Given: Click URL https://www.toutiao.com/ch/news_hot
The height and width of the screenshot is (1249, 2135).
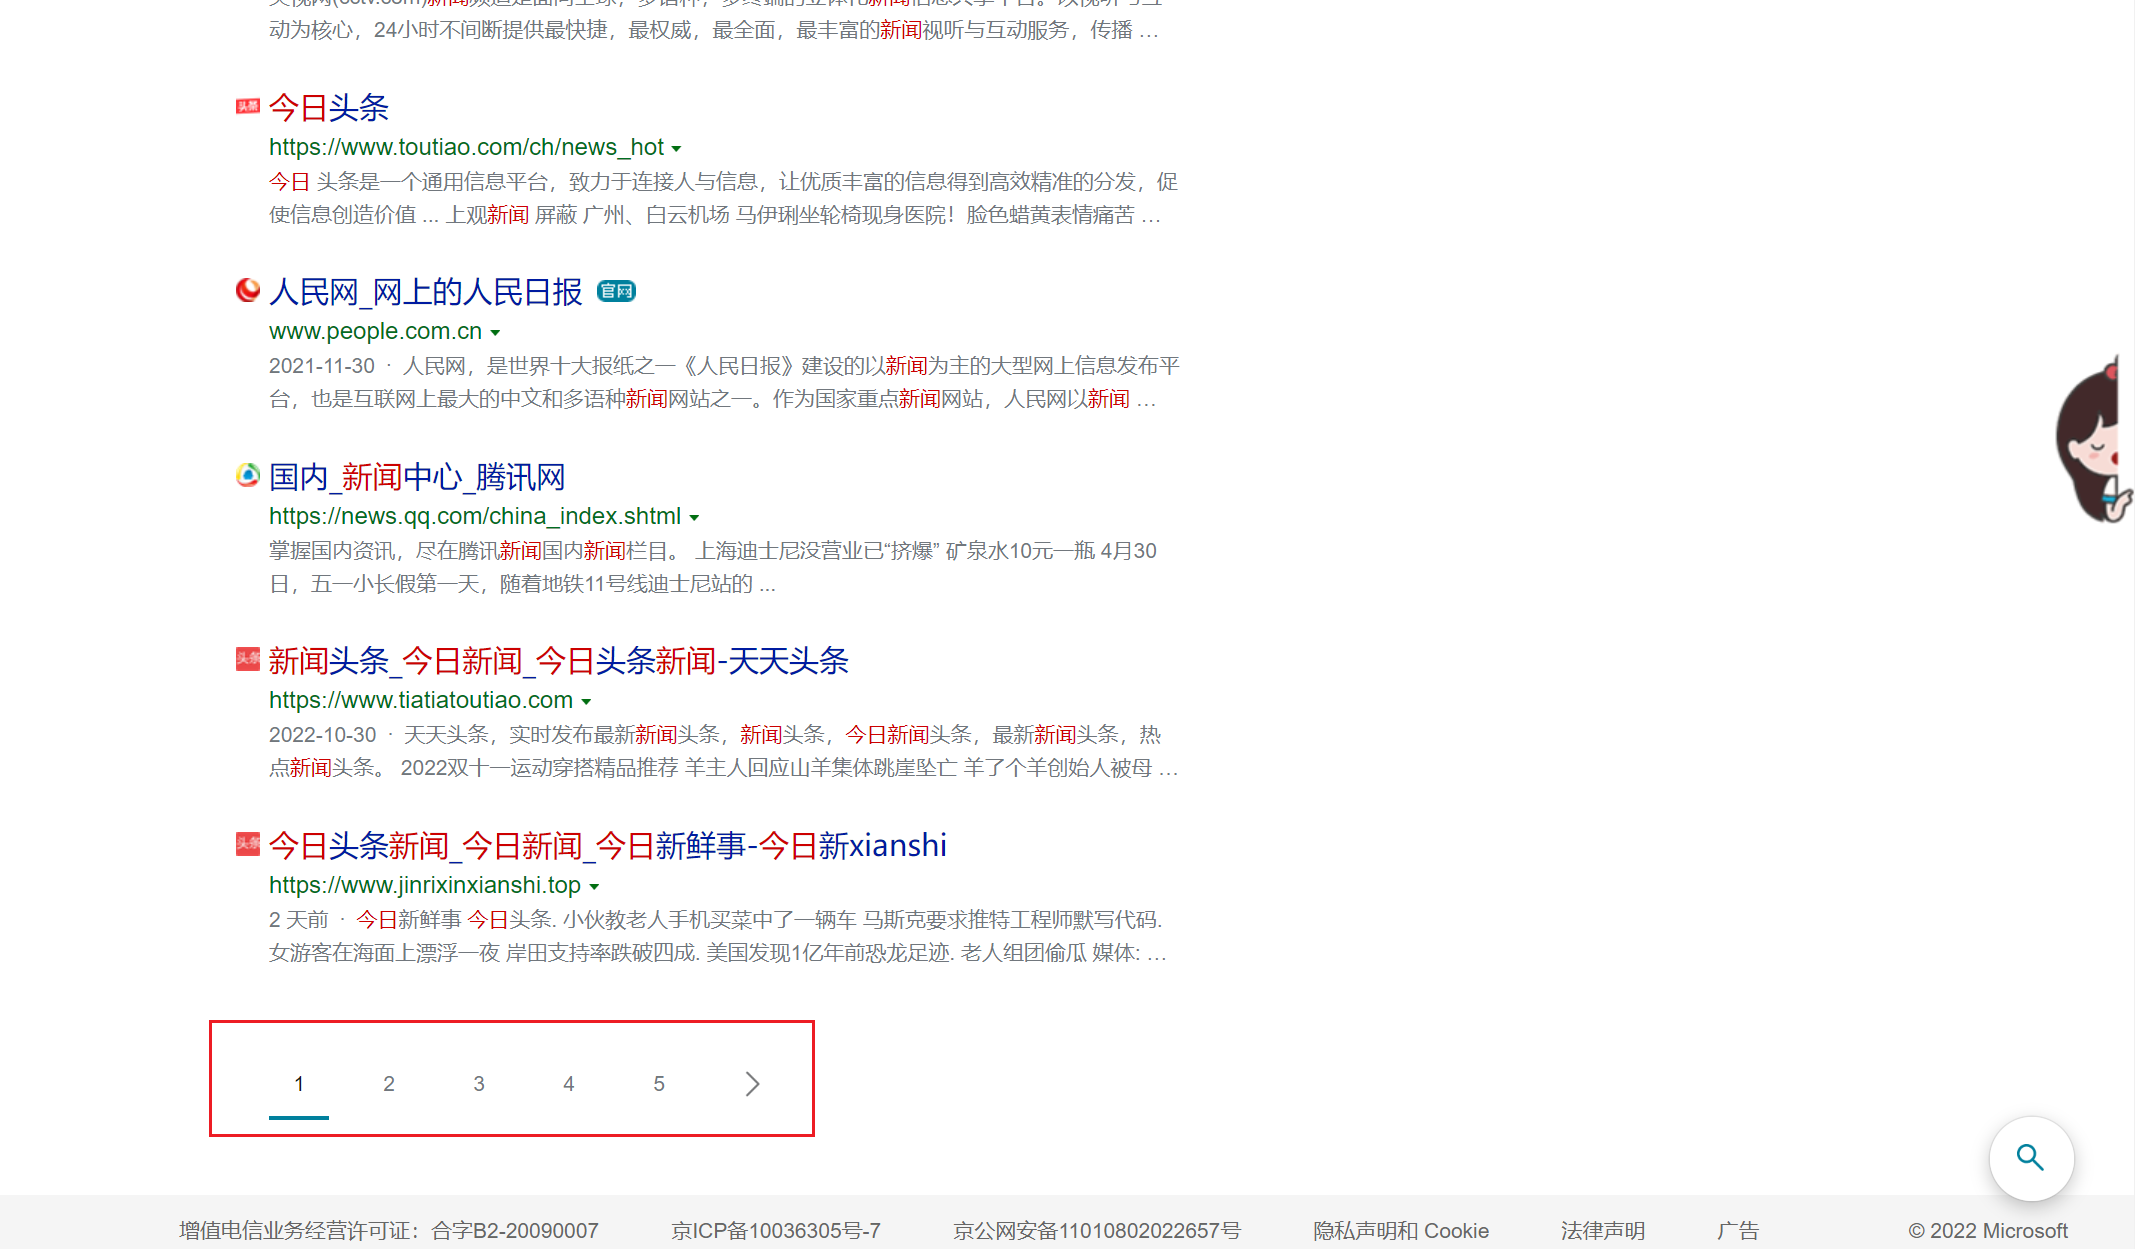Looking at the screenshot, I should [x=466, y=147].
